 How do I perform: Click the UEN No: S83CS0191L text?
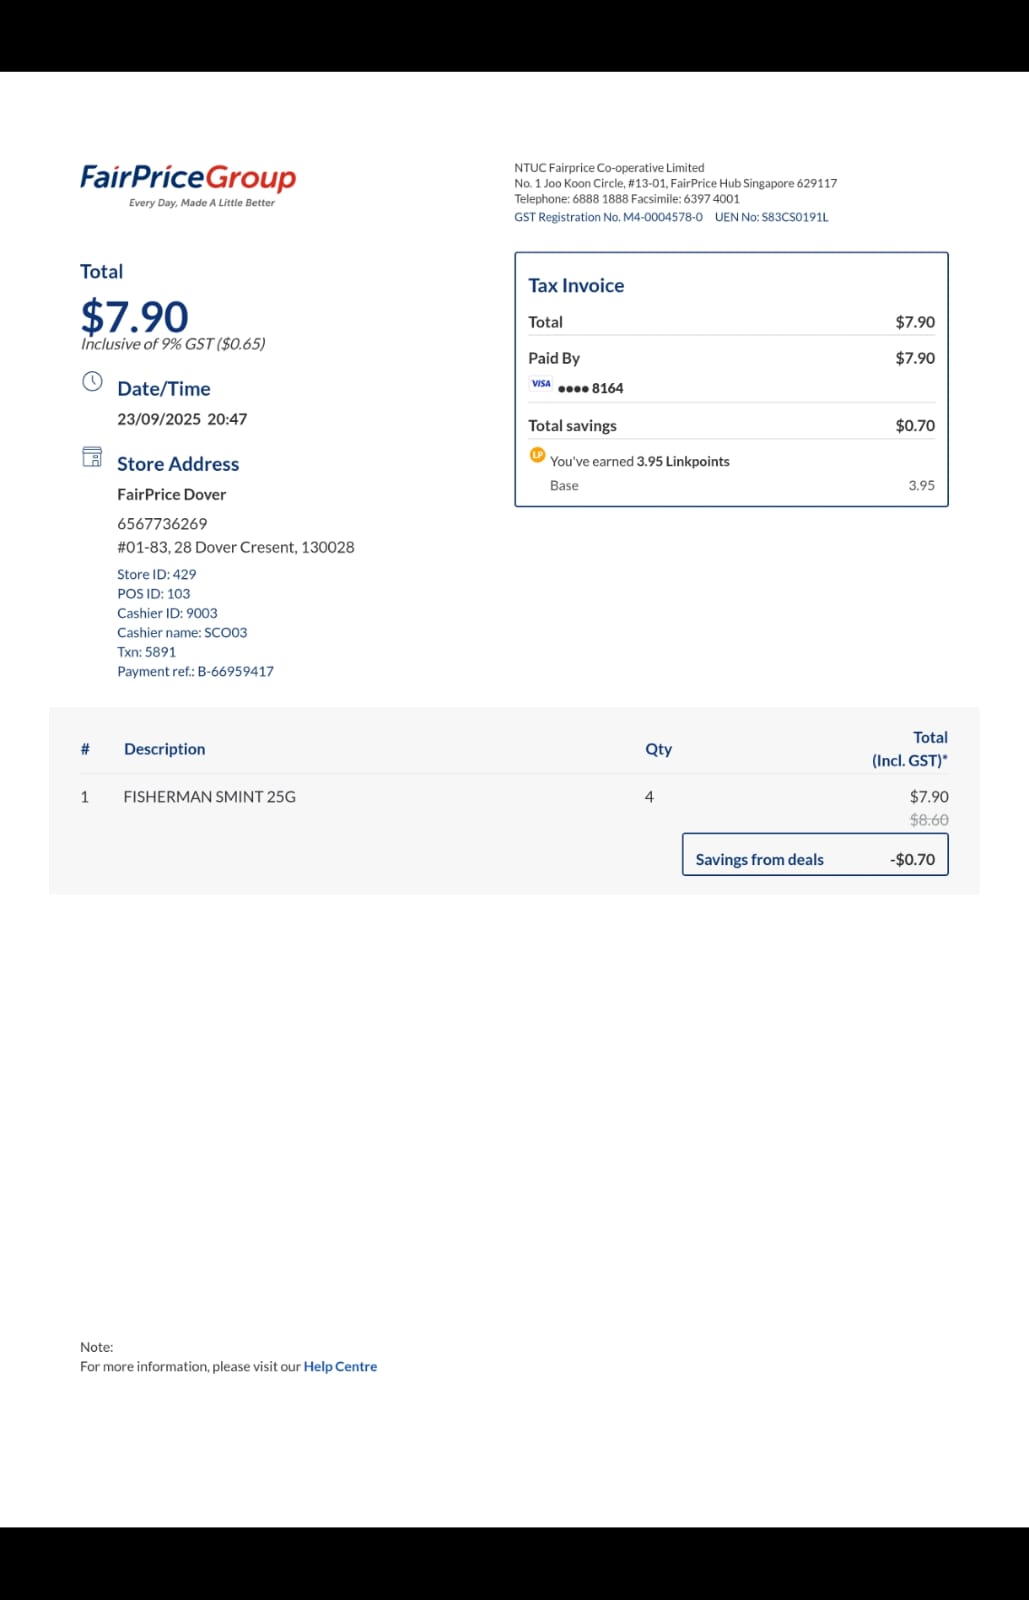[x=771, y=217]
